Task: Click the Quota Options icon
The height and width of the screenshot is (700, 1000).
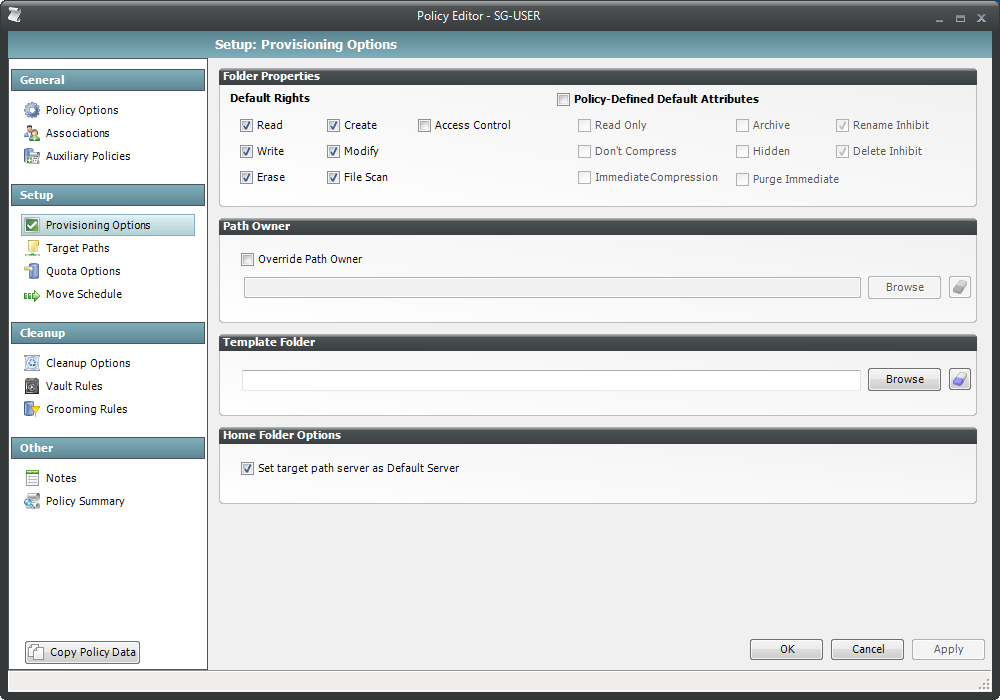Action: pos(31,271)
